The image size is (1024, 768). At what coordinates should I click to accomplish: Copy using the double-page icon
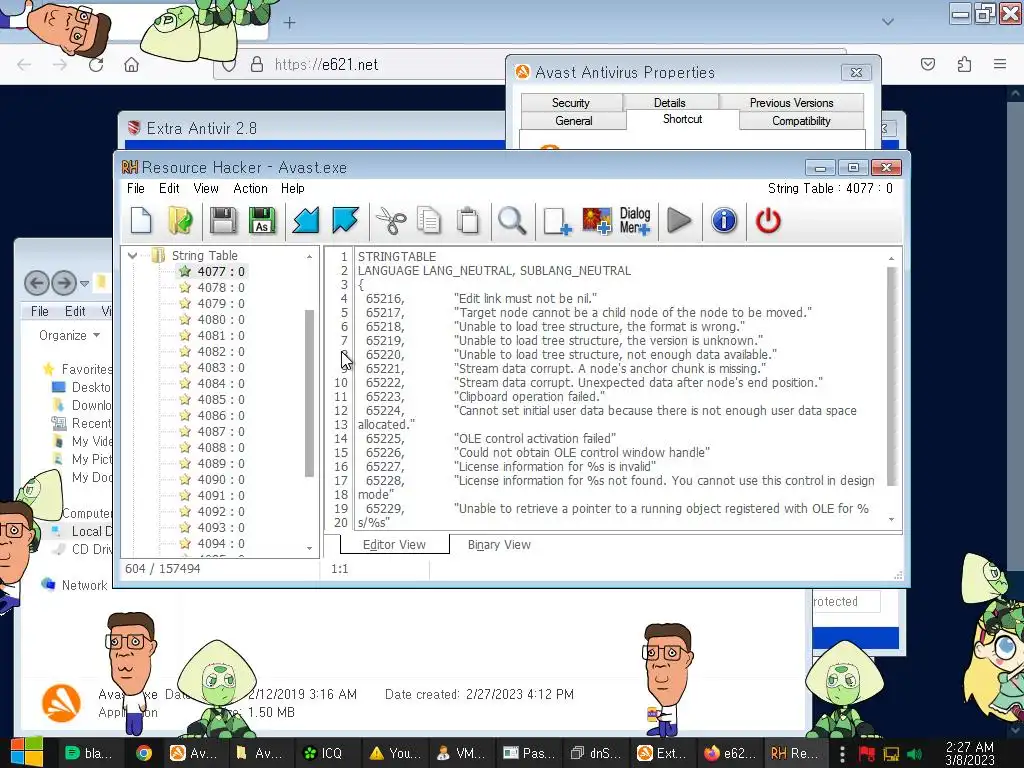[429, 221]
